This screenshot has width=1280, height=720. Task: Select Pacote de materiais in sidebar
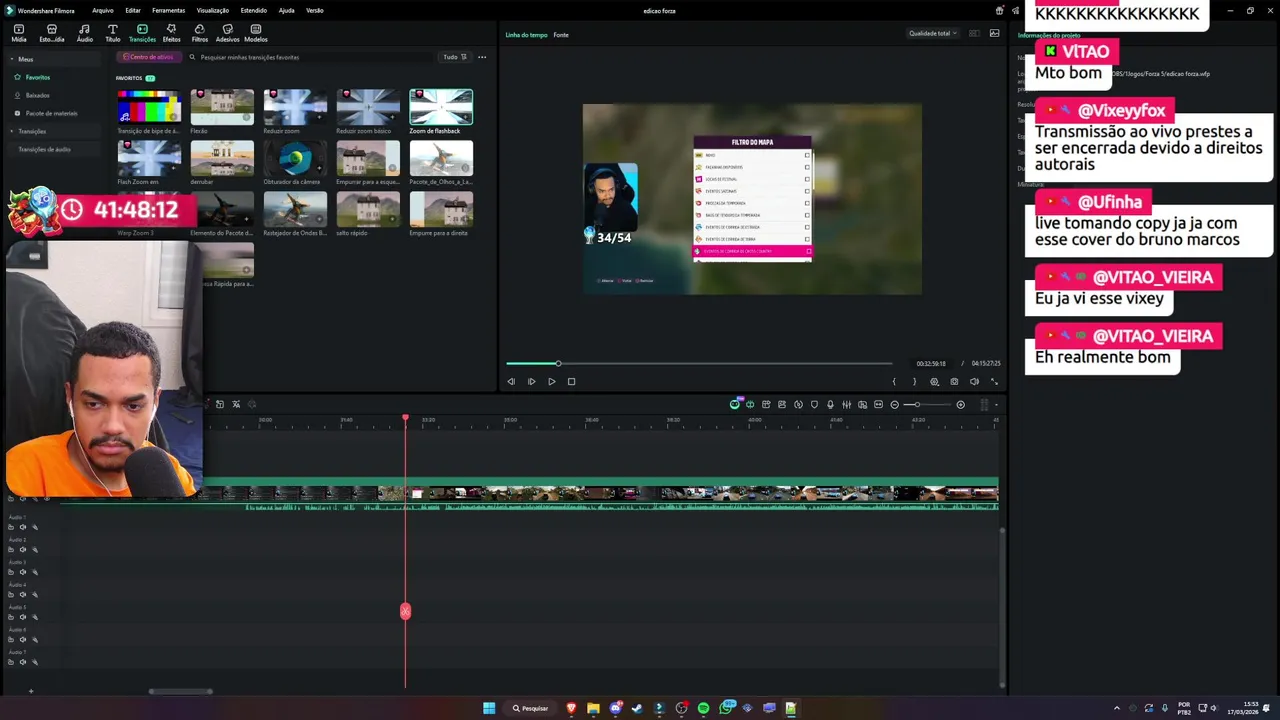coord(51,113)
